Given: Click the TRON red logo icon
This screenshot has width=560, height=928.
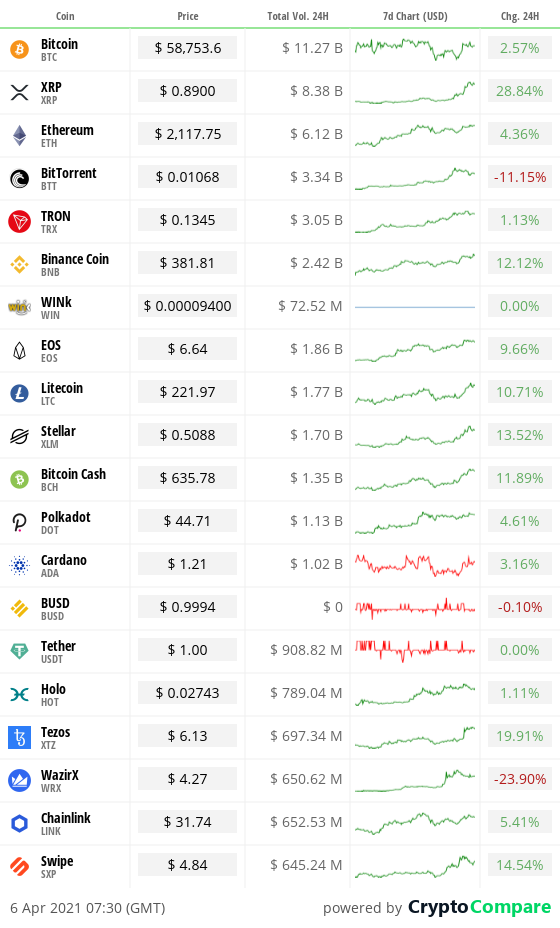Looking at the screenshot, I should [x=20, y=221].
